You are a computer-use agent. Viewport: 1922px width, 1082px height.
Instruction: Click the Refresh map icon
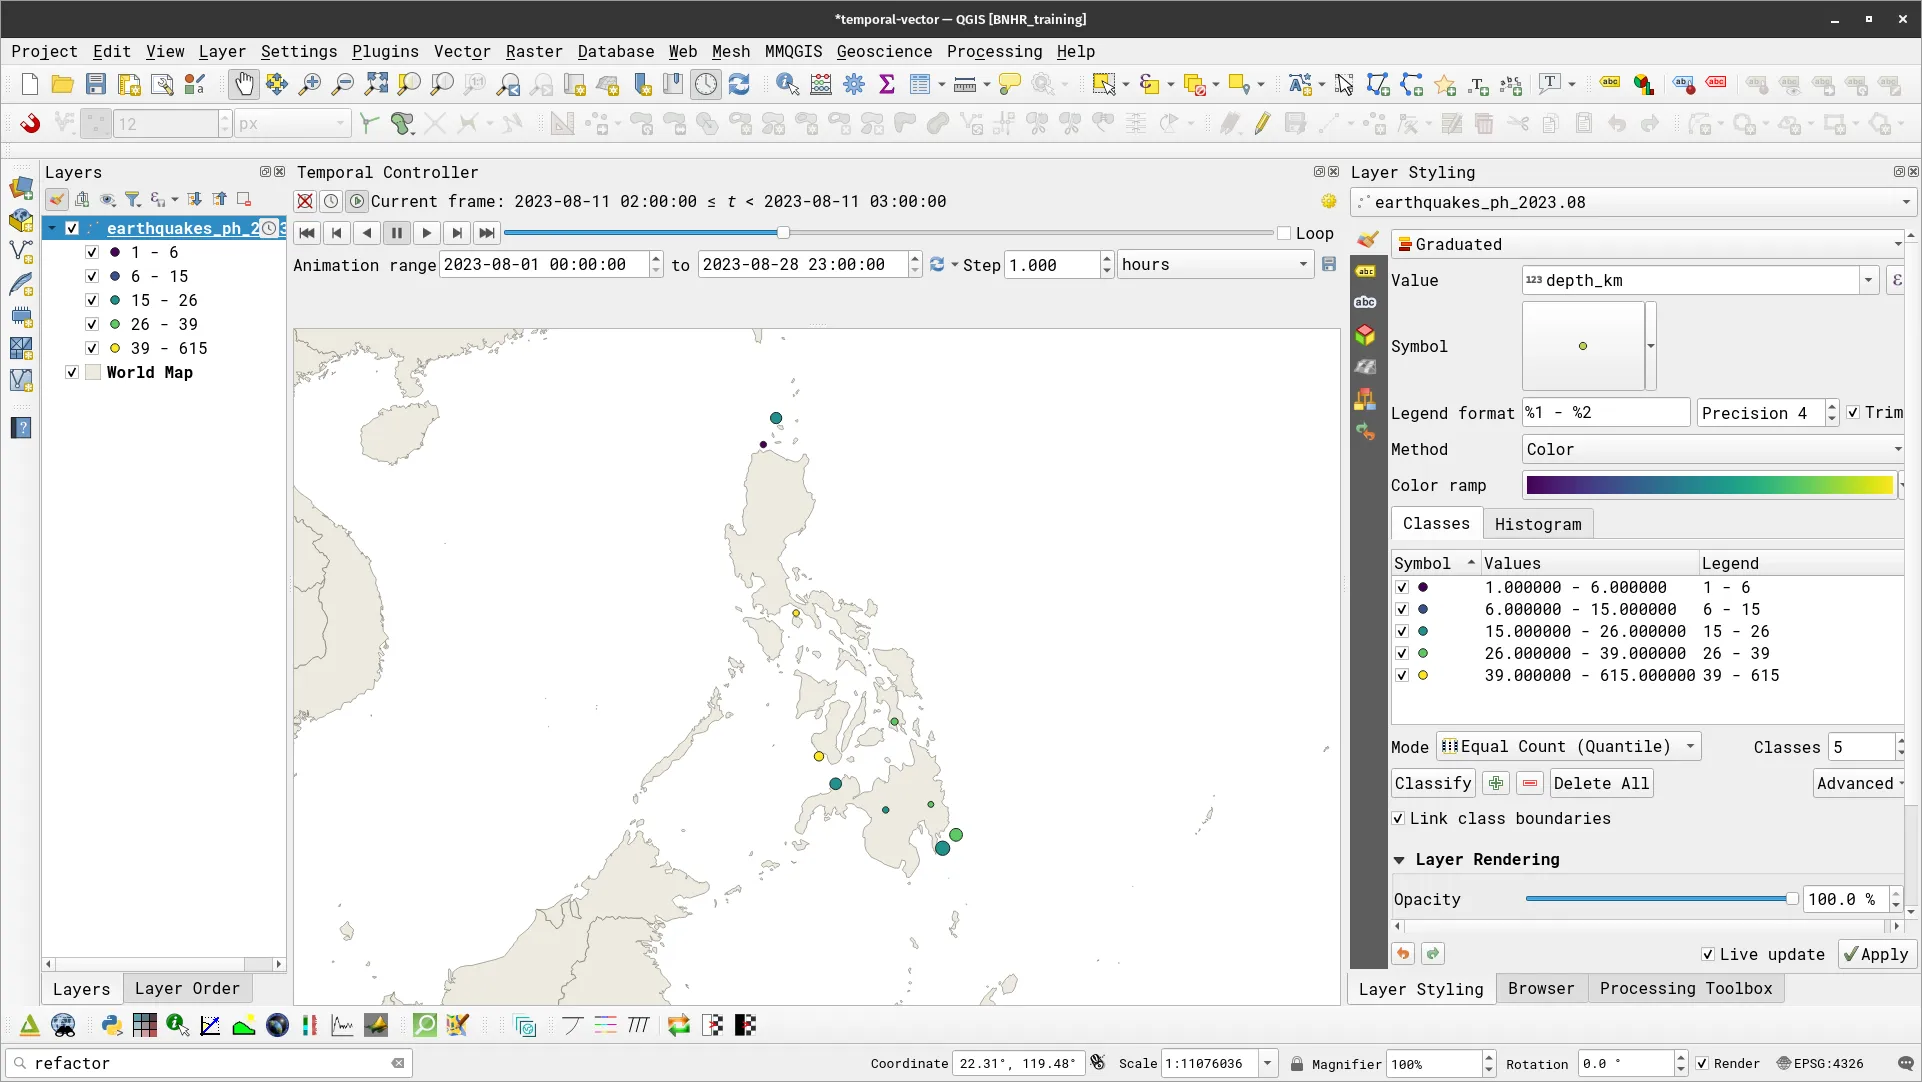pyautogui.click(x=739, y=85)
